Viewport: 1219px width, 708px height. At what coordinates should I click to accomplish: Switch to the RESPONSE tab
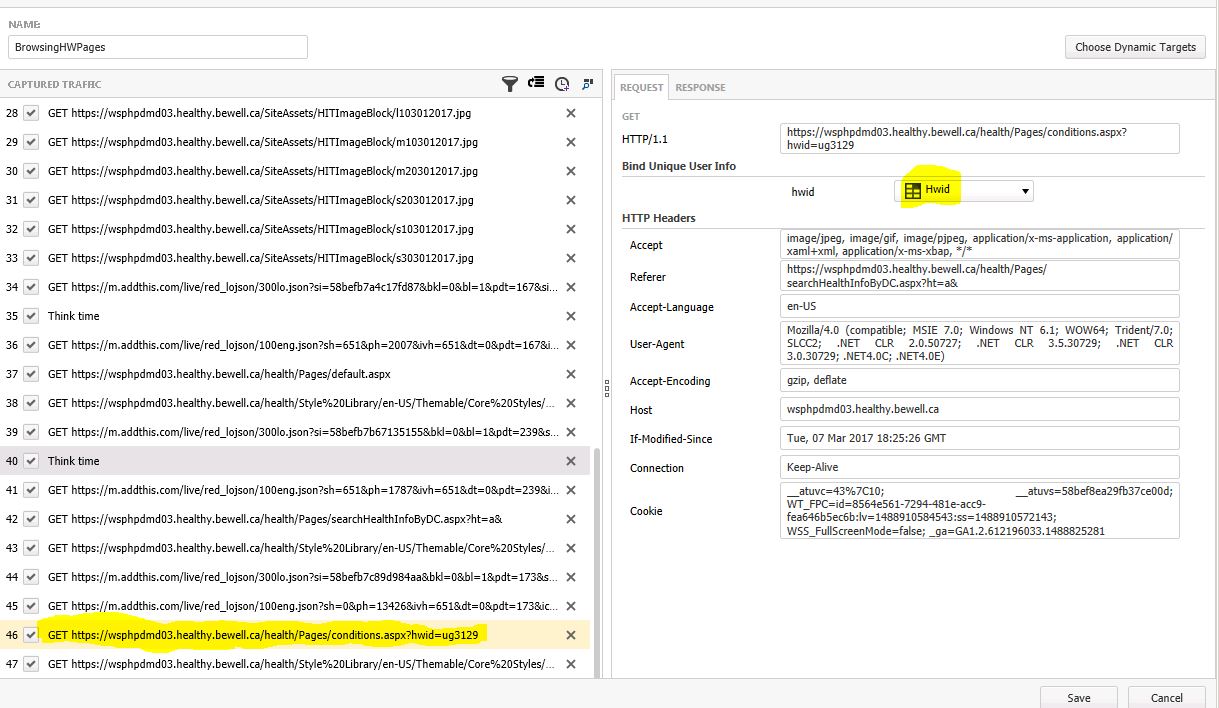coord(700,88)
